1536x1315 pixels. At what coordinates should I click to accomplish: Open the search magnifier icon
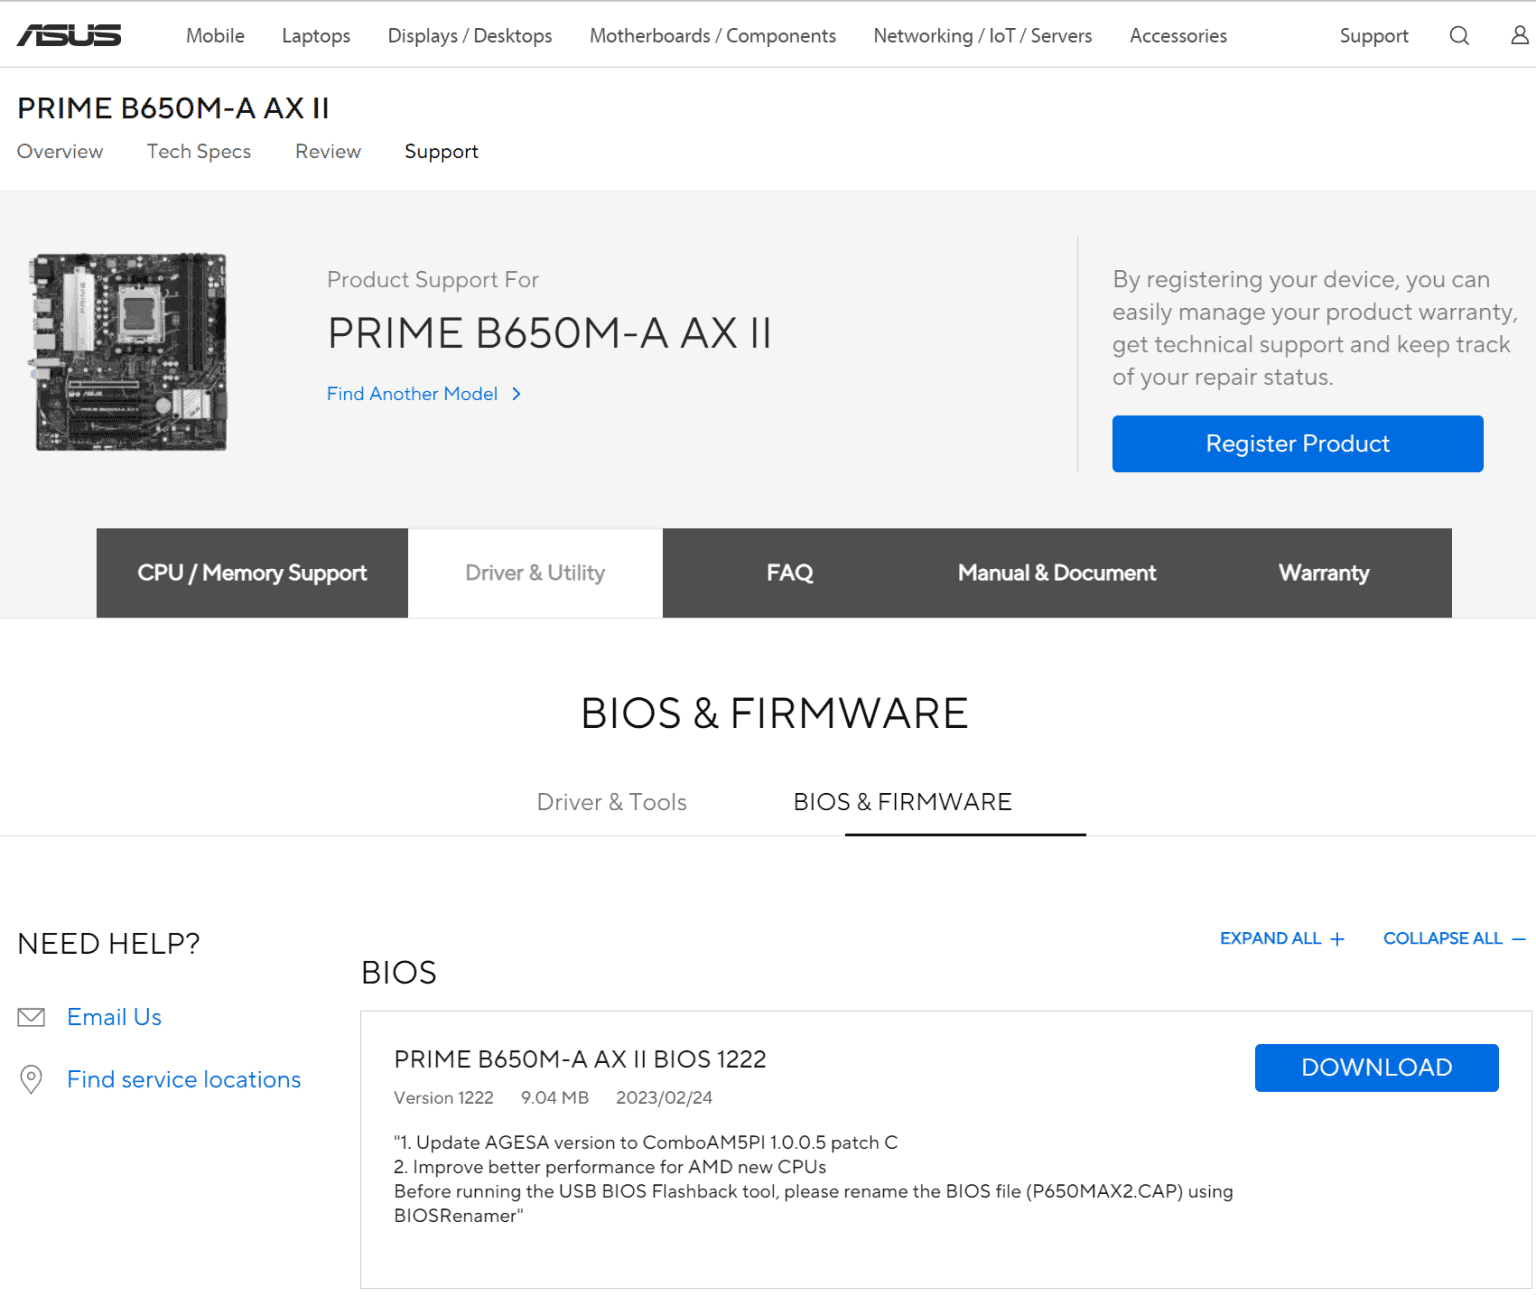[1459, 36]
